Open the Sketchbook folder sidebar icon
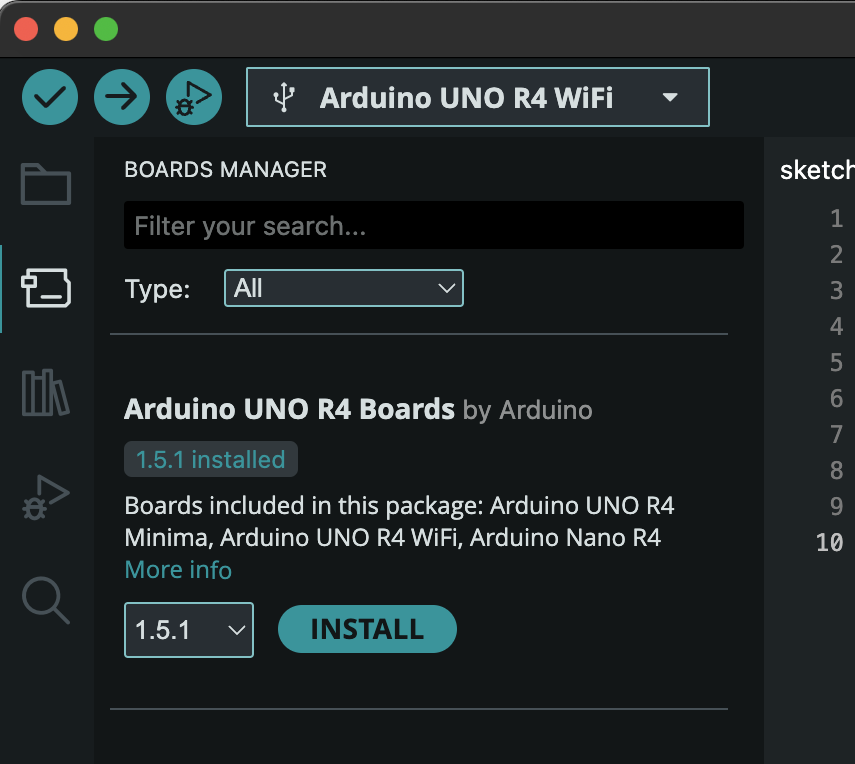The width and height of the screenshot is (855, 764). click(x=44, y=184)
